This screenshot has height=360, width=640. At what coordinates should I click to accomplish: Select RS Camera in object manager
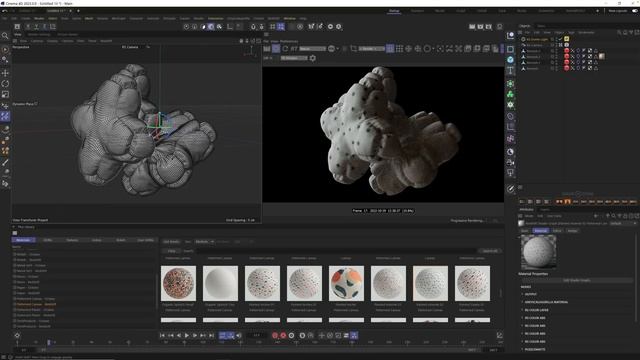tap(534, 45)
